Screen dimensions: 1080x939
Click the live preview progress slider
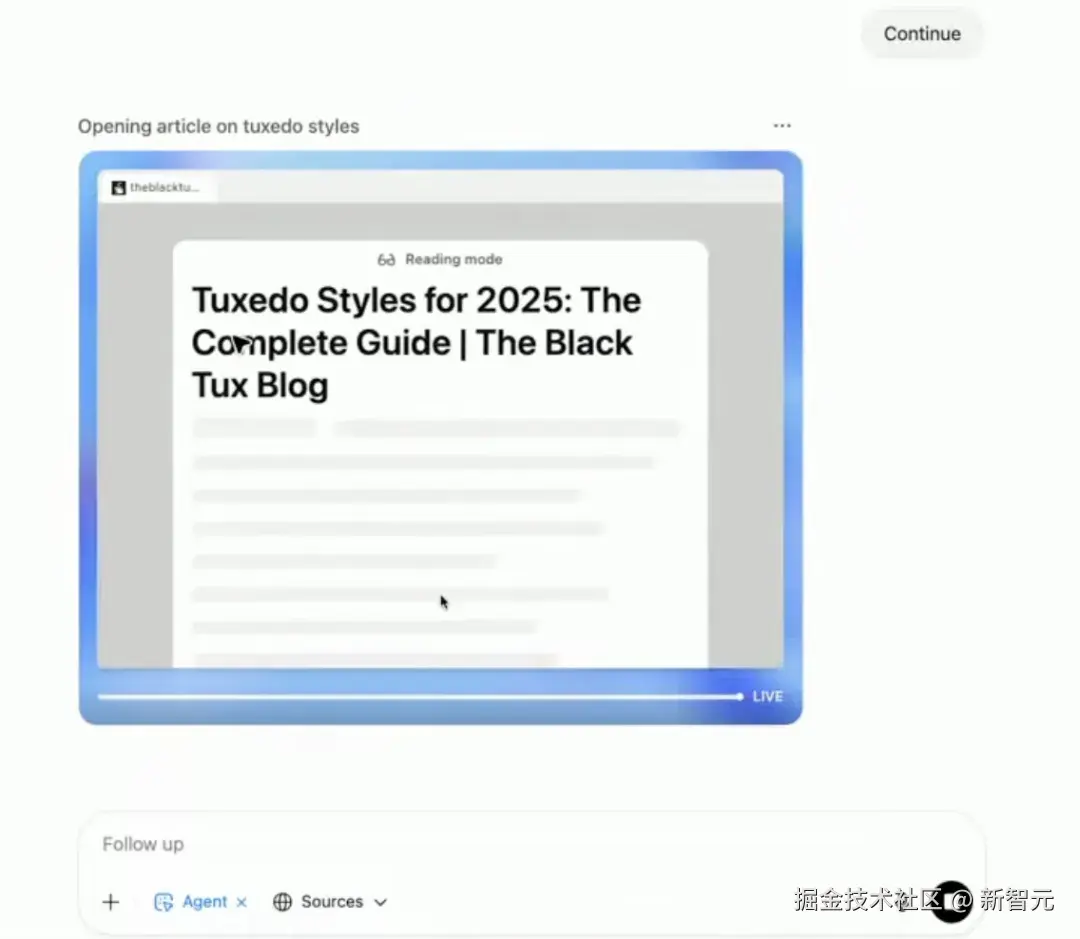[x=420, y=696]
